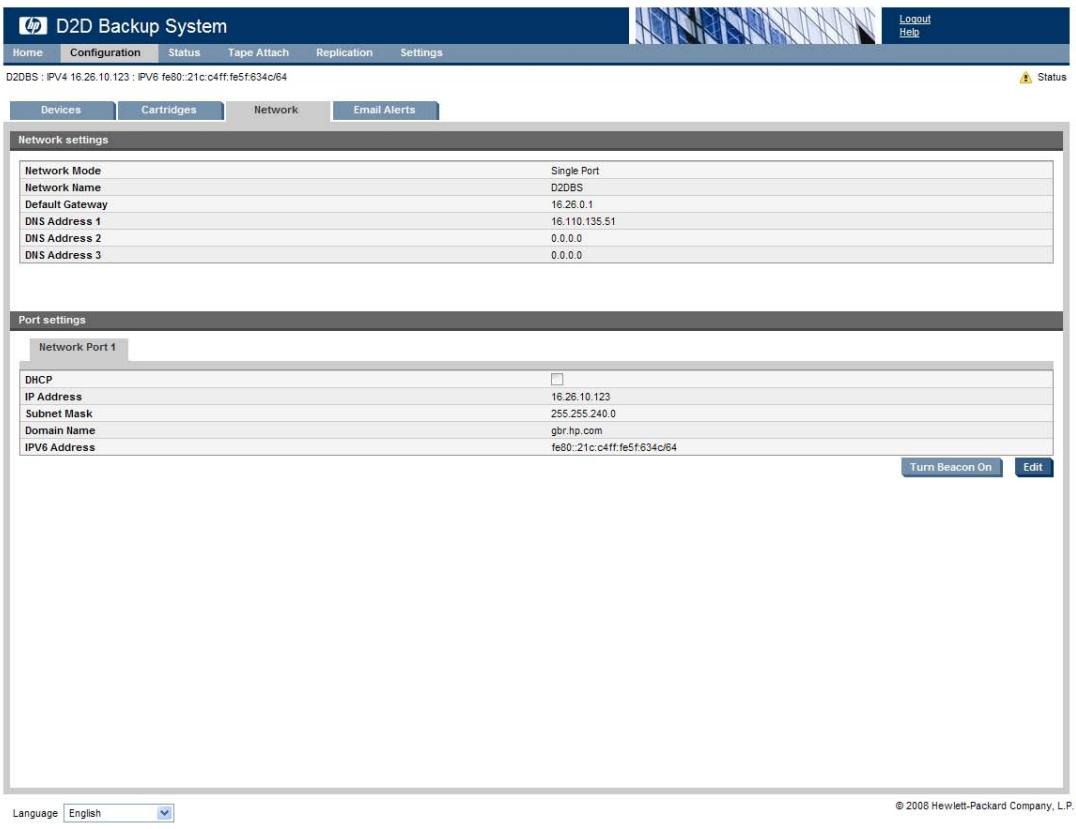Click the Single Port network mode value
1076x829 pixels.
coord(575,171)
